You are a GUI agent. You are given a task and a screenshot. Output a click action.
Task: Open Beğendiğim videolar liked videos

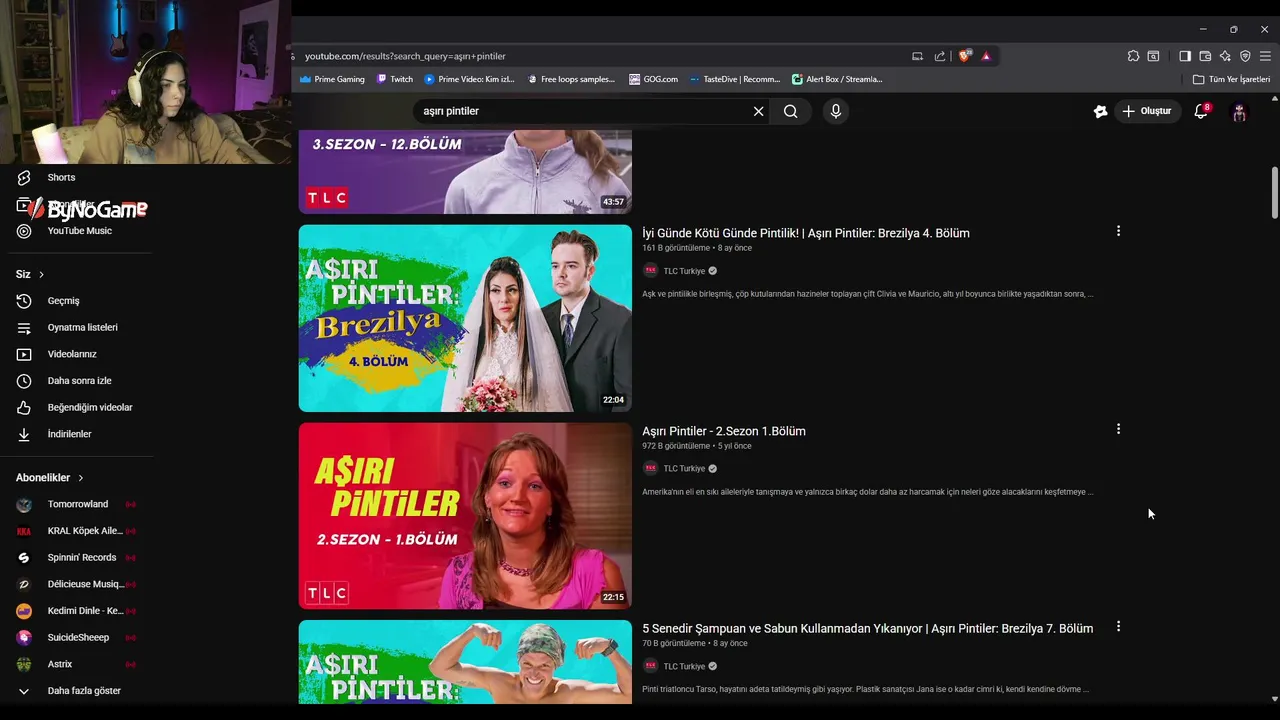click(x=90, y=407)
